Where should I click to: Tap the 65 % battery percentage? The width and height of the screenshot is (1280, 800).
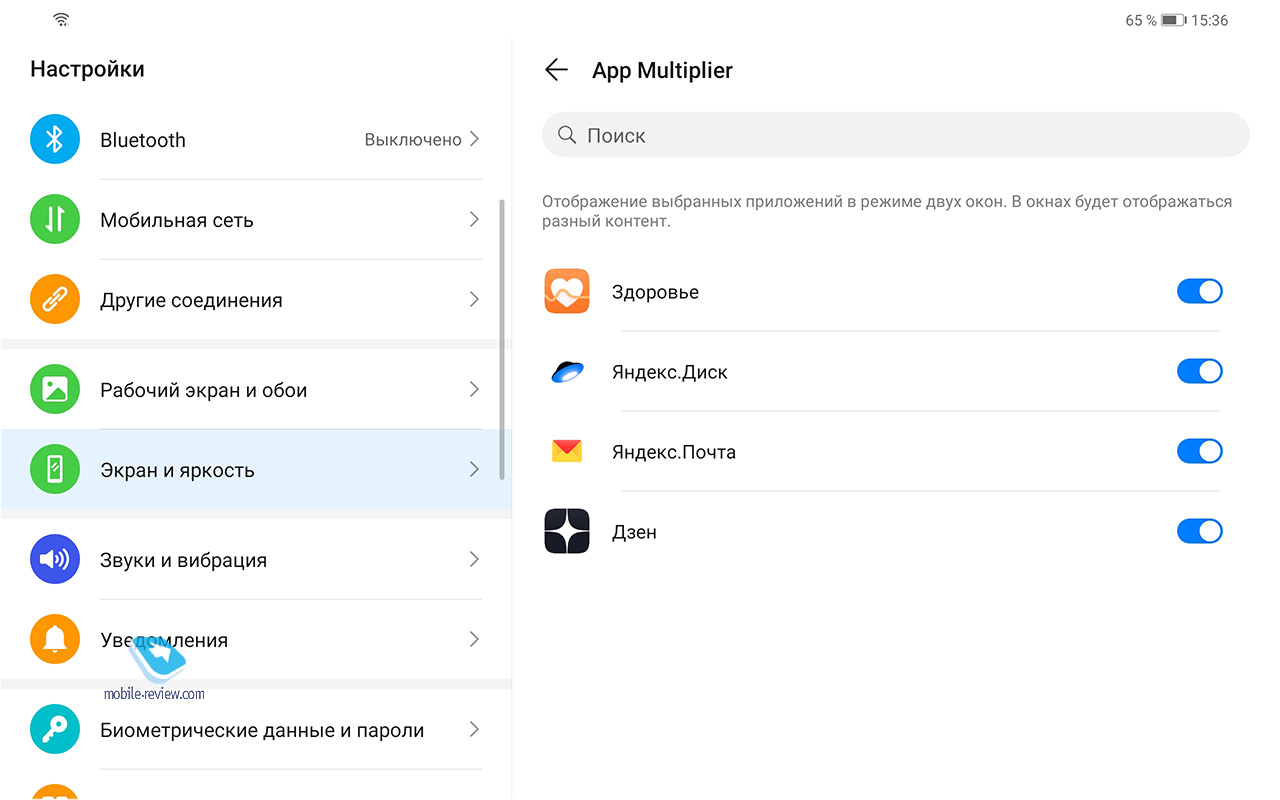[1141, 20]
